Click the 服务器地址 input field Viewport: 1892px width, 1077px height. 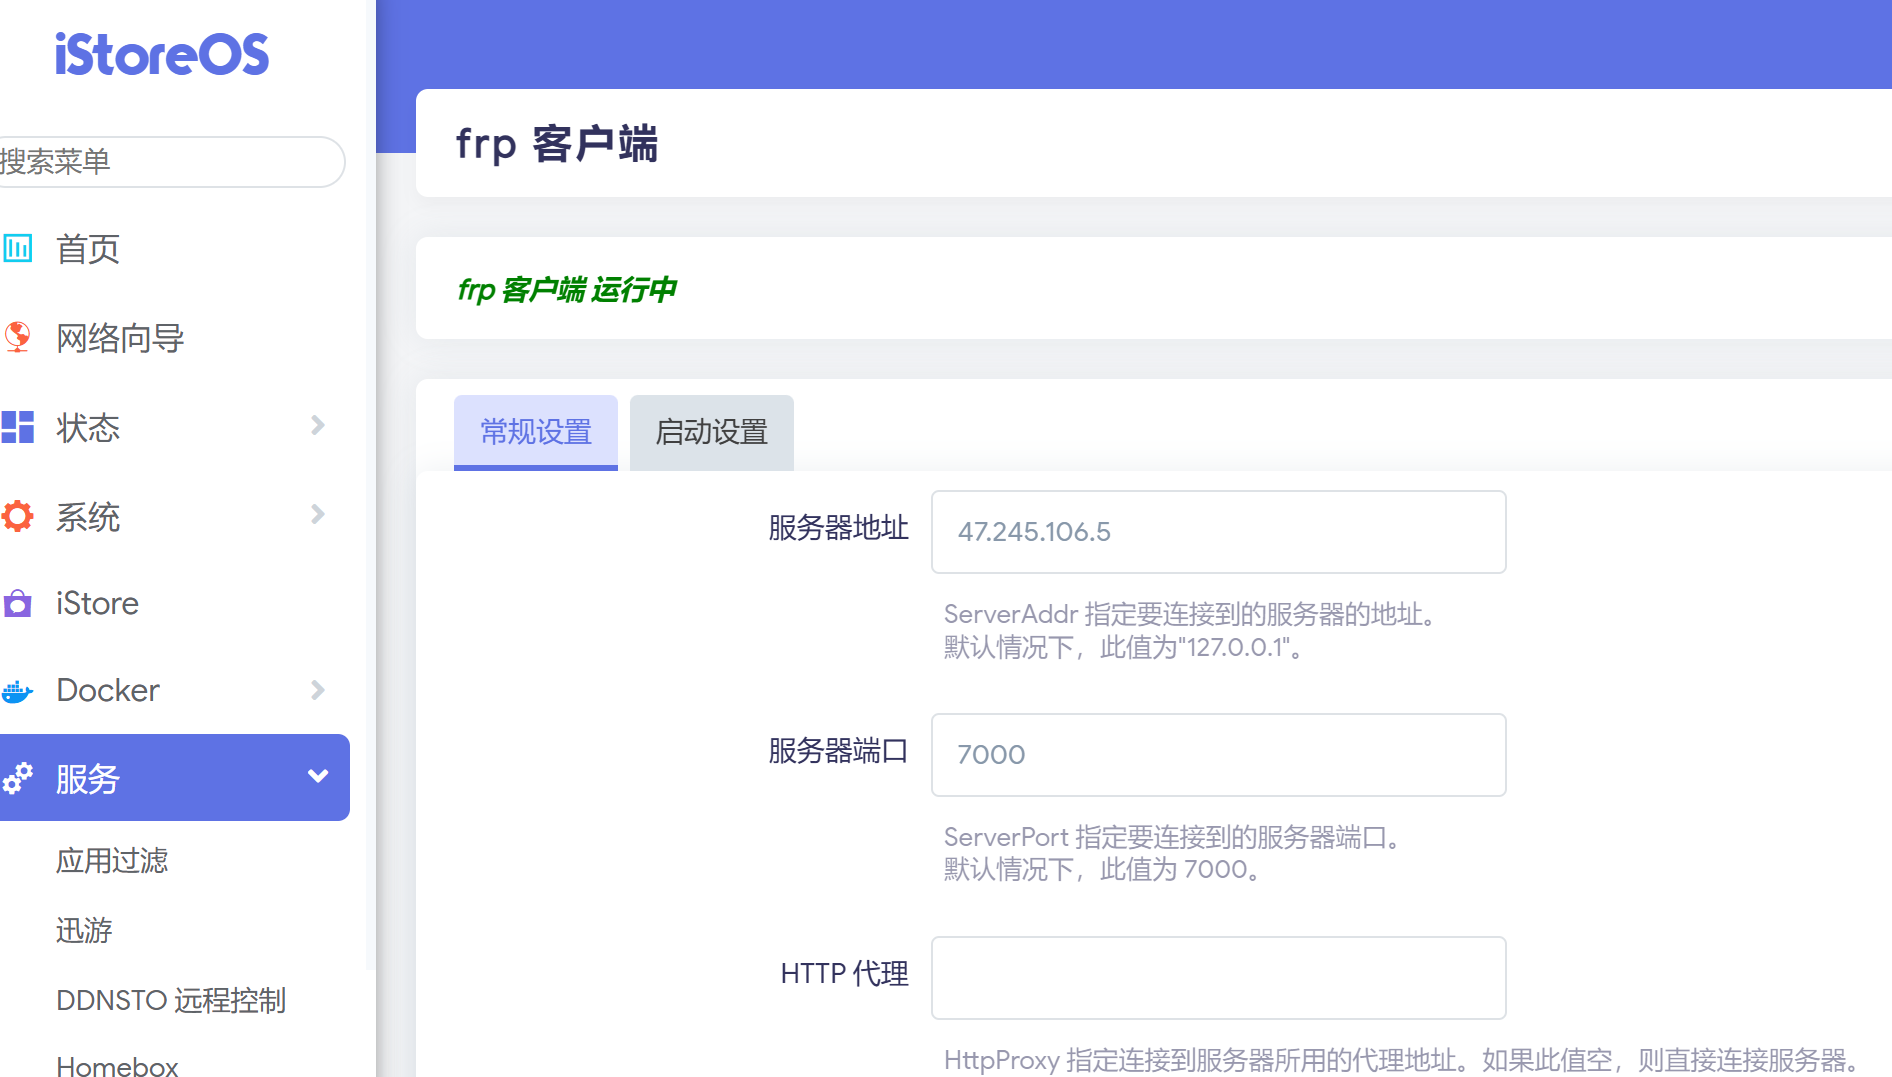click(1218, 532)
